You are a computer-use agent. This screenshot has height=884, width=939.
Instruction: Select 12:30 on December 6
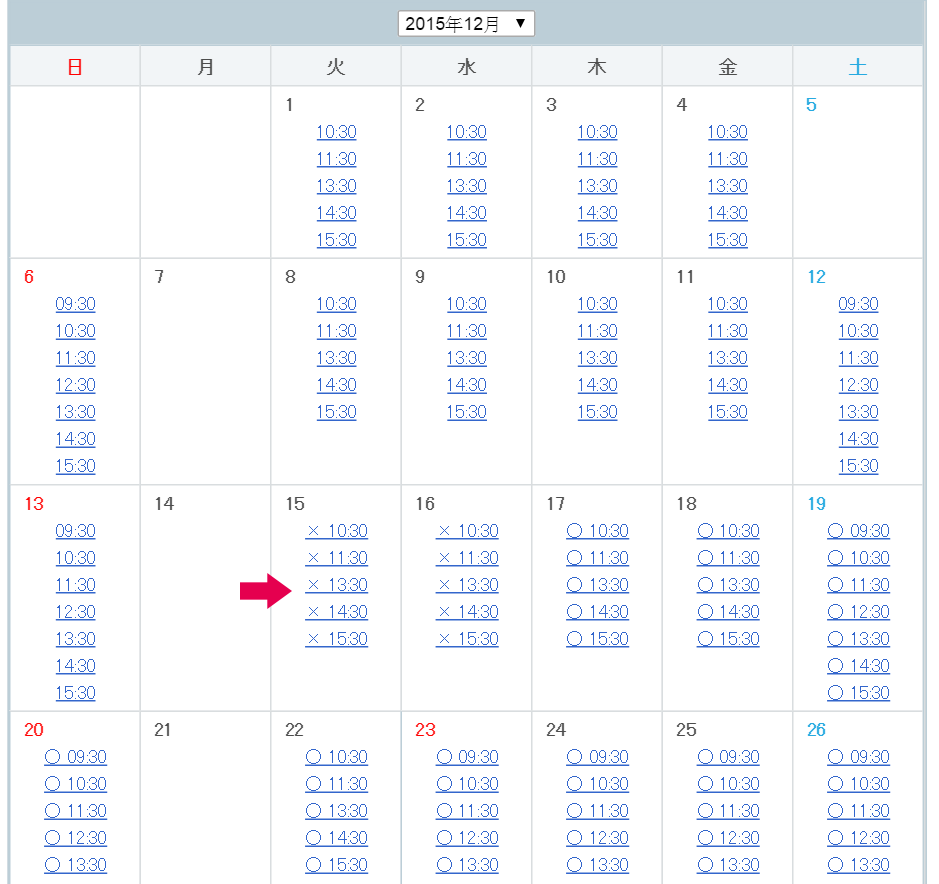coord(75,385)
